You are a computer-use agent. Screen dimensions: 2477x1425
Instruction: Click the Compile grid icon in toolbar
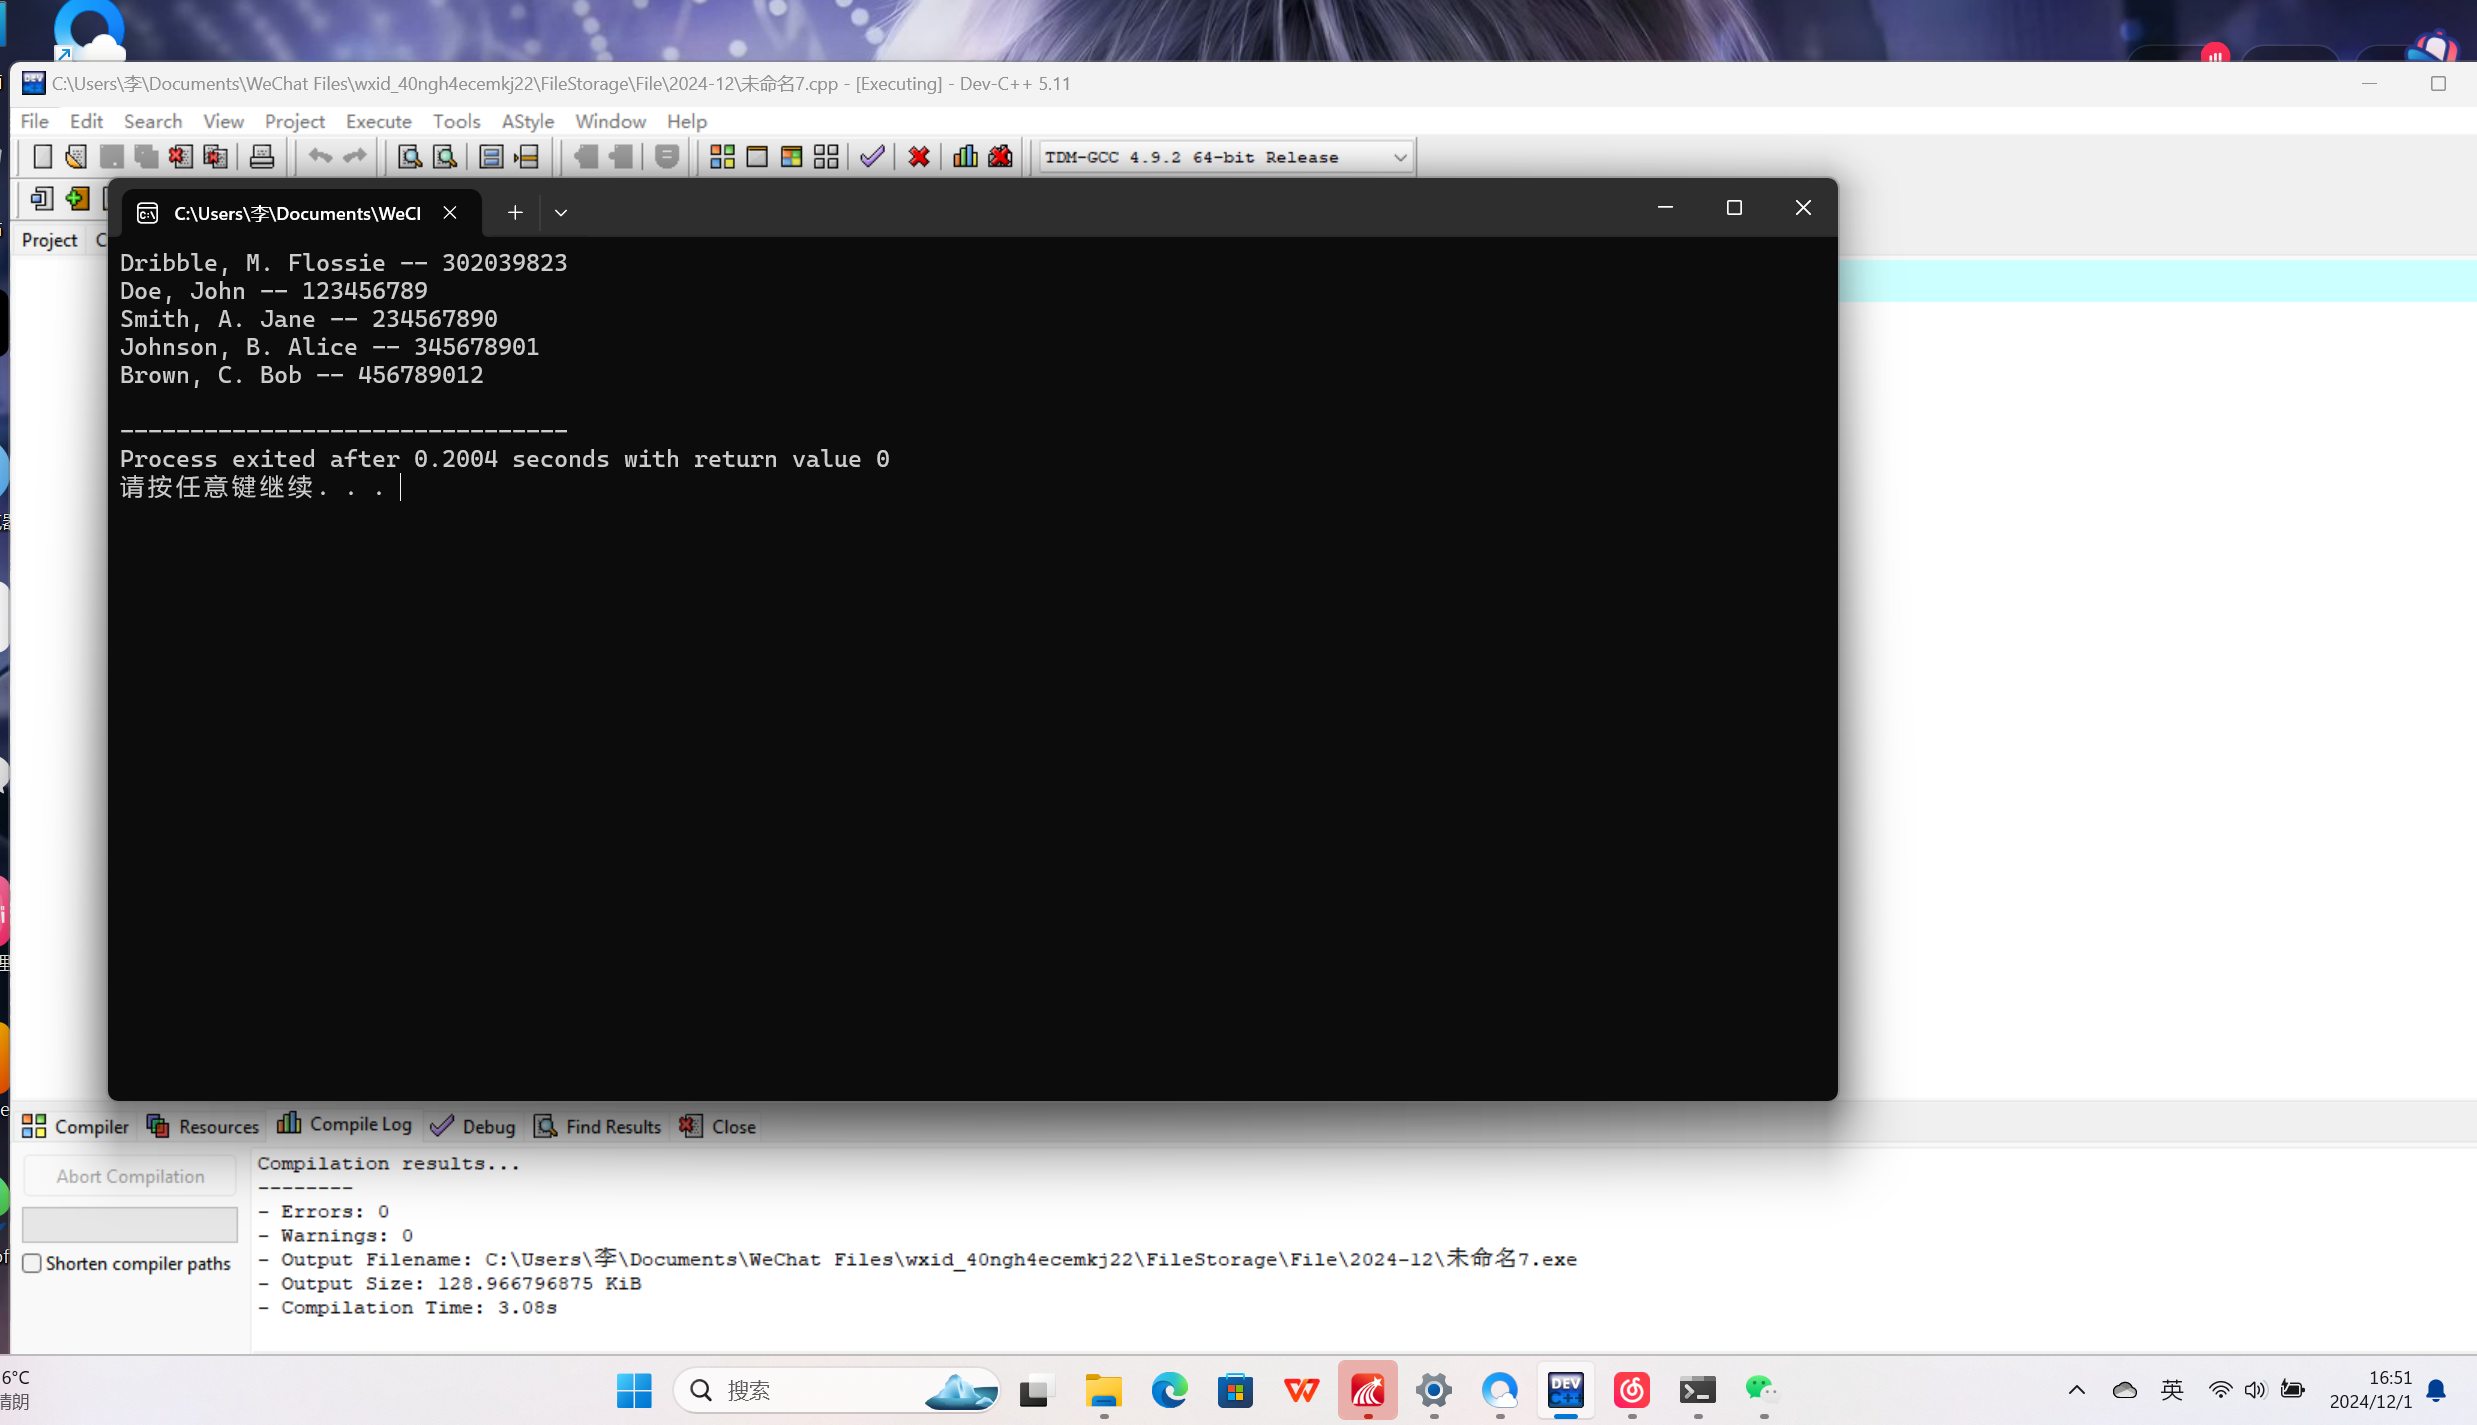pos(722,157)
